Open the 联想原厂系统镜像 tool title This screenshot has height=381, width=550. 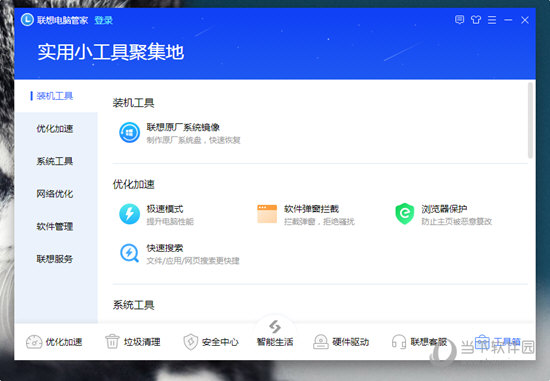click(183, 127)
